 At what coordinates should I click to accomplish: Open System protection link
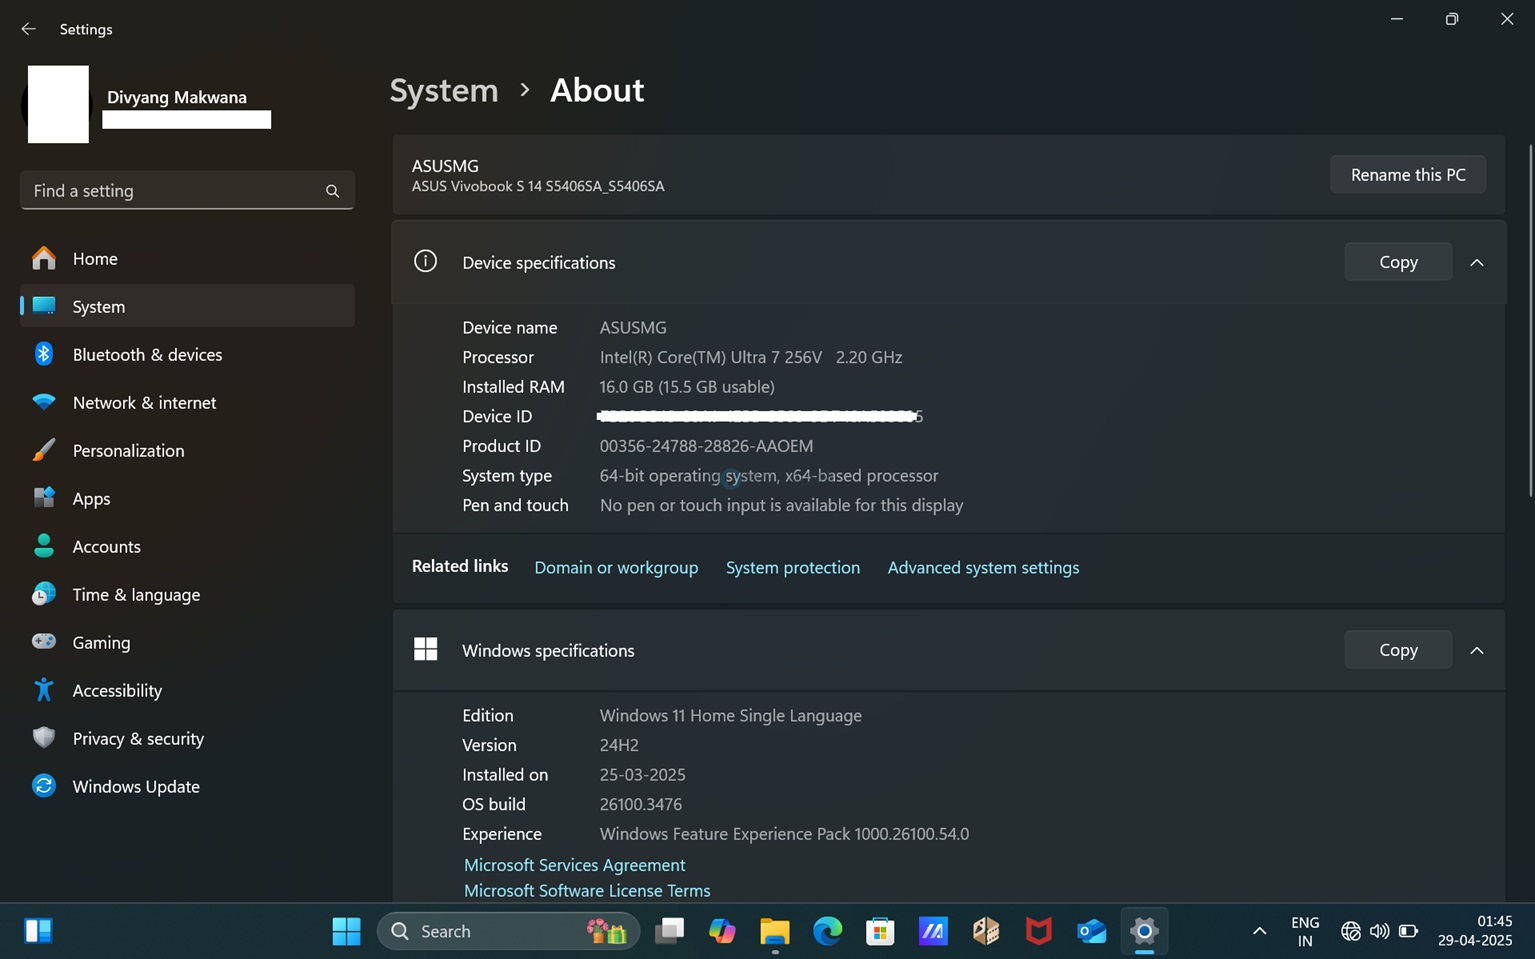point(792,567)
